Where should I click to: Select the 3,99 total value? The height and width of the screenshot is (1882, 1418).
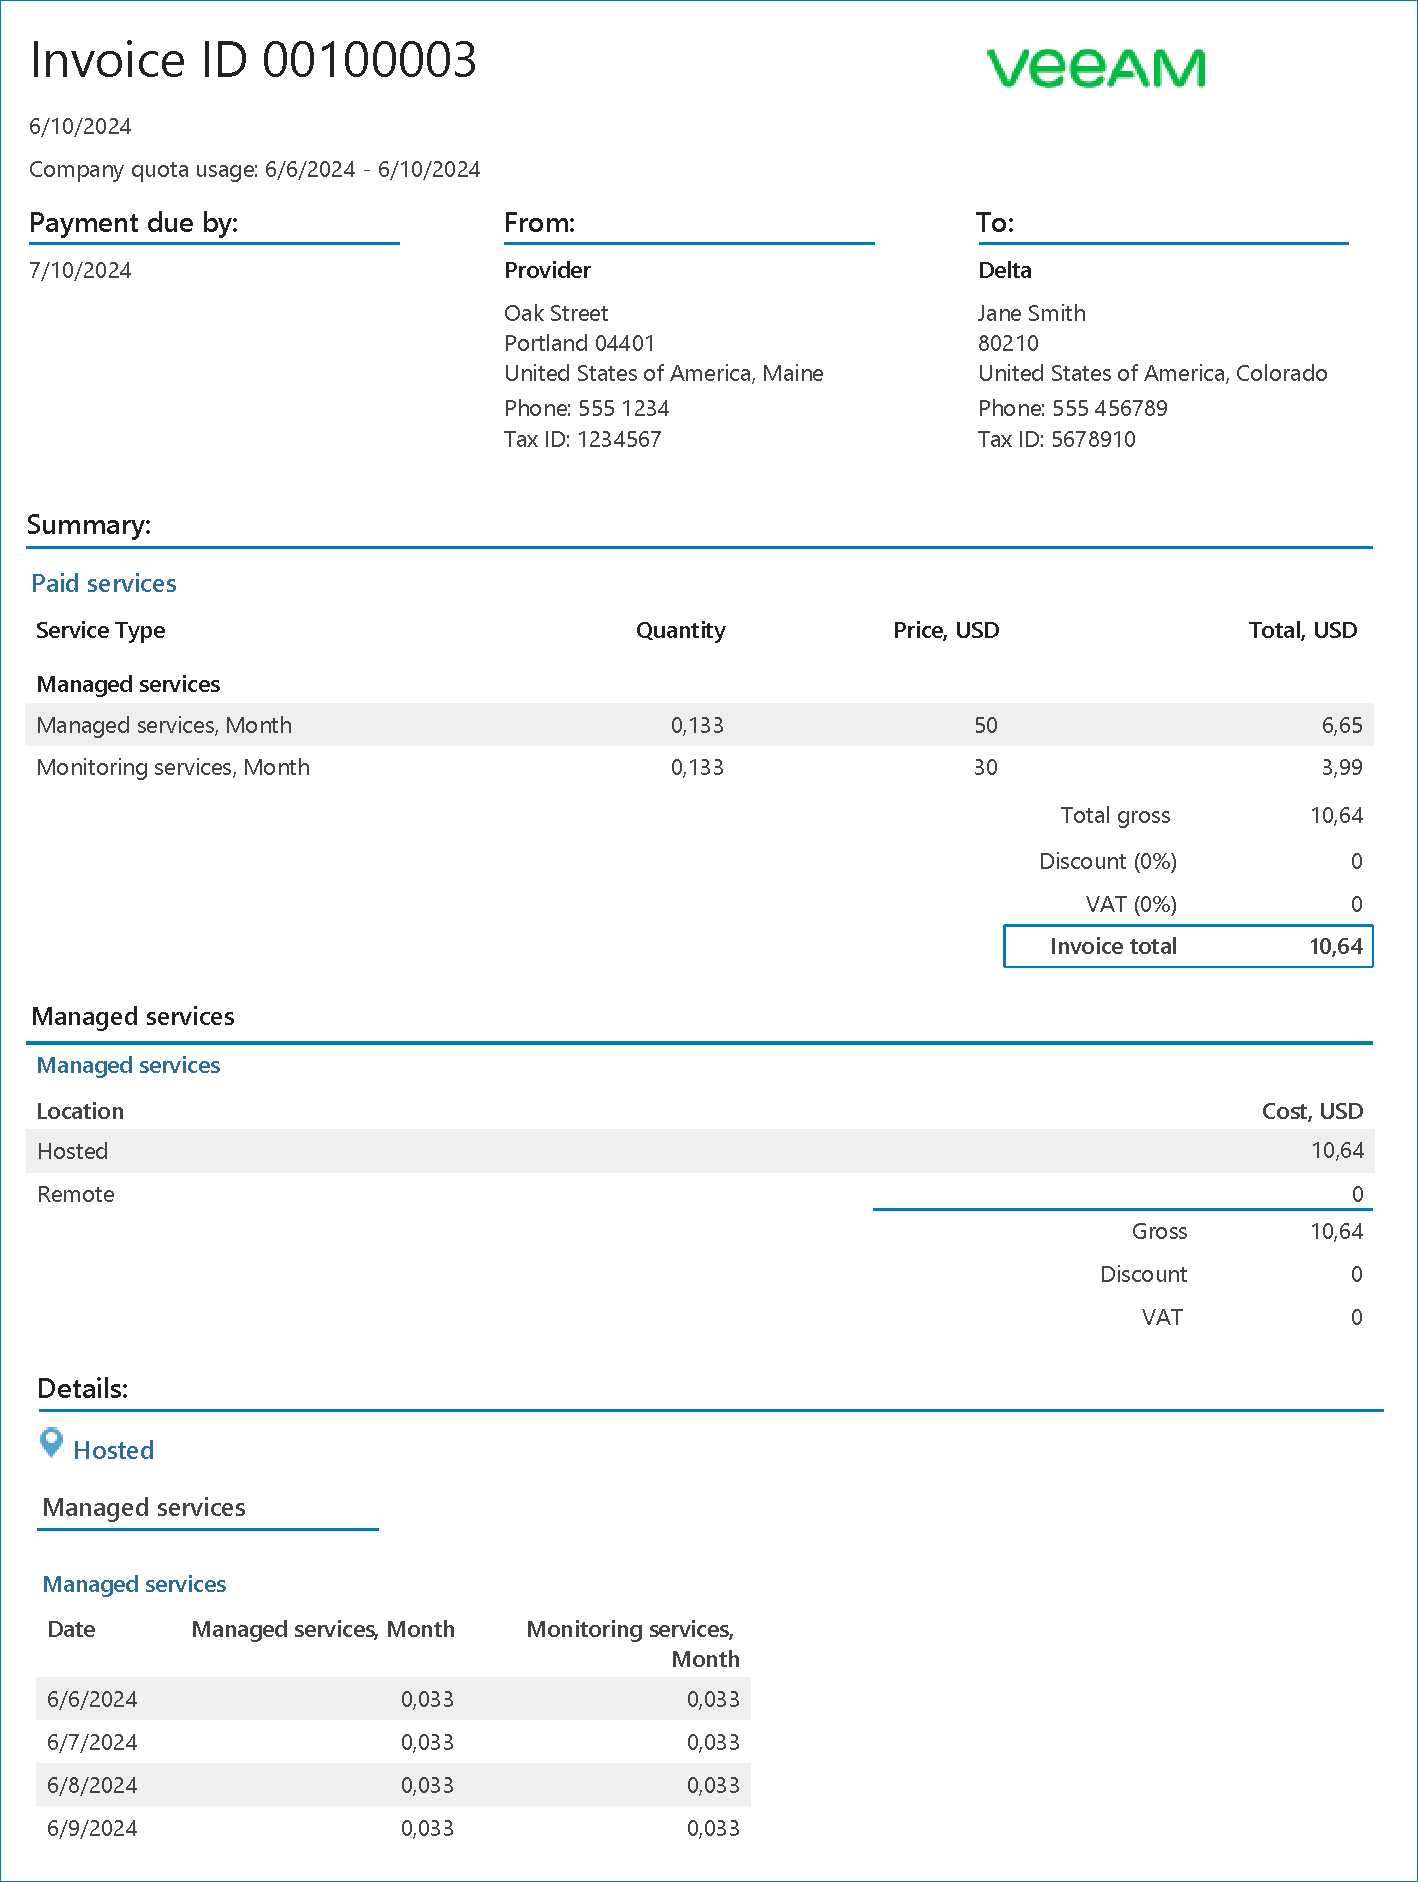(1342, 768)
